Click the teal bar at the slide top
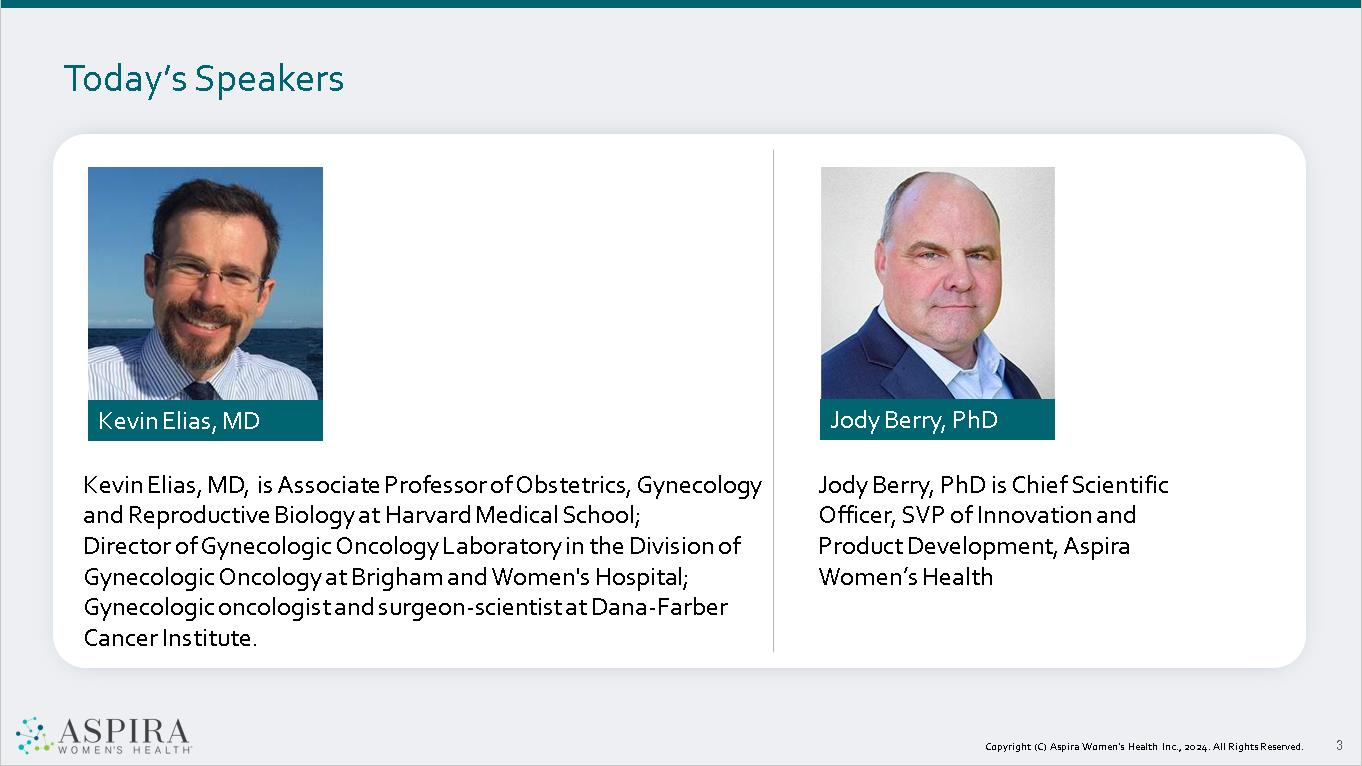The image size is (1362, 766). pos(681,4)
